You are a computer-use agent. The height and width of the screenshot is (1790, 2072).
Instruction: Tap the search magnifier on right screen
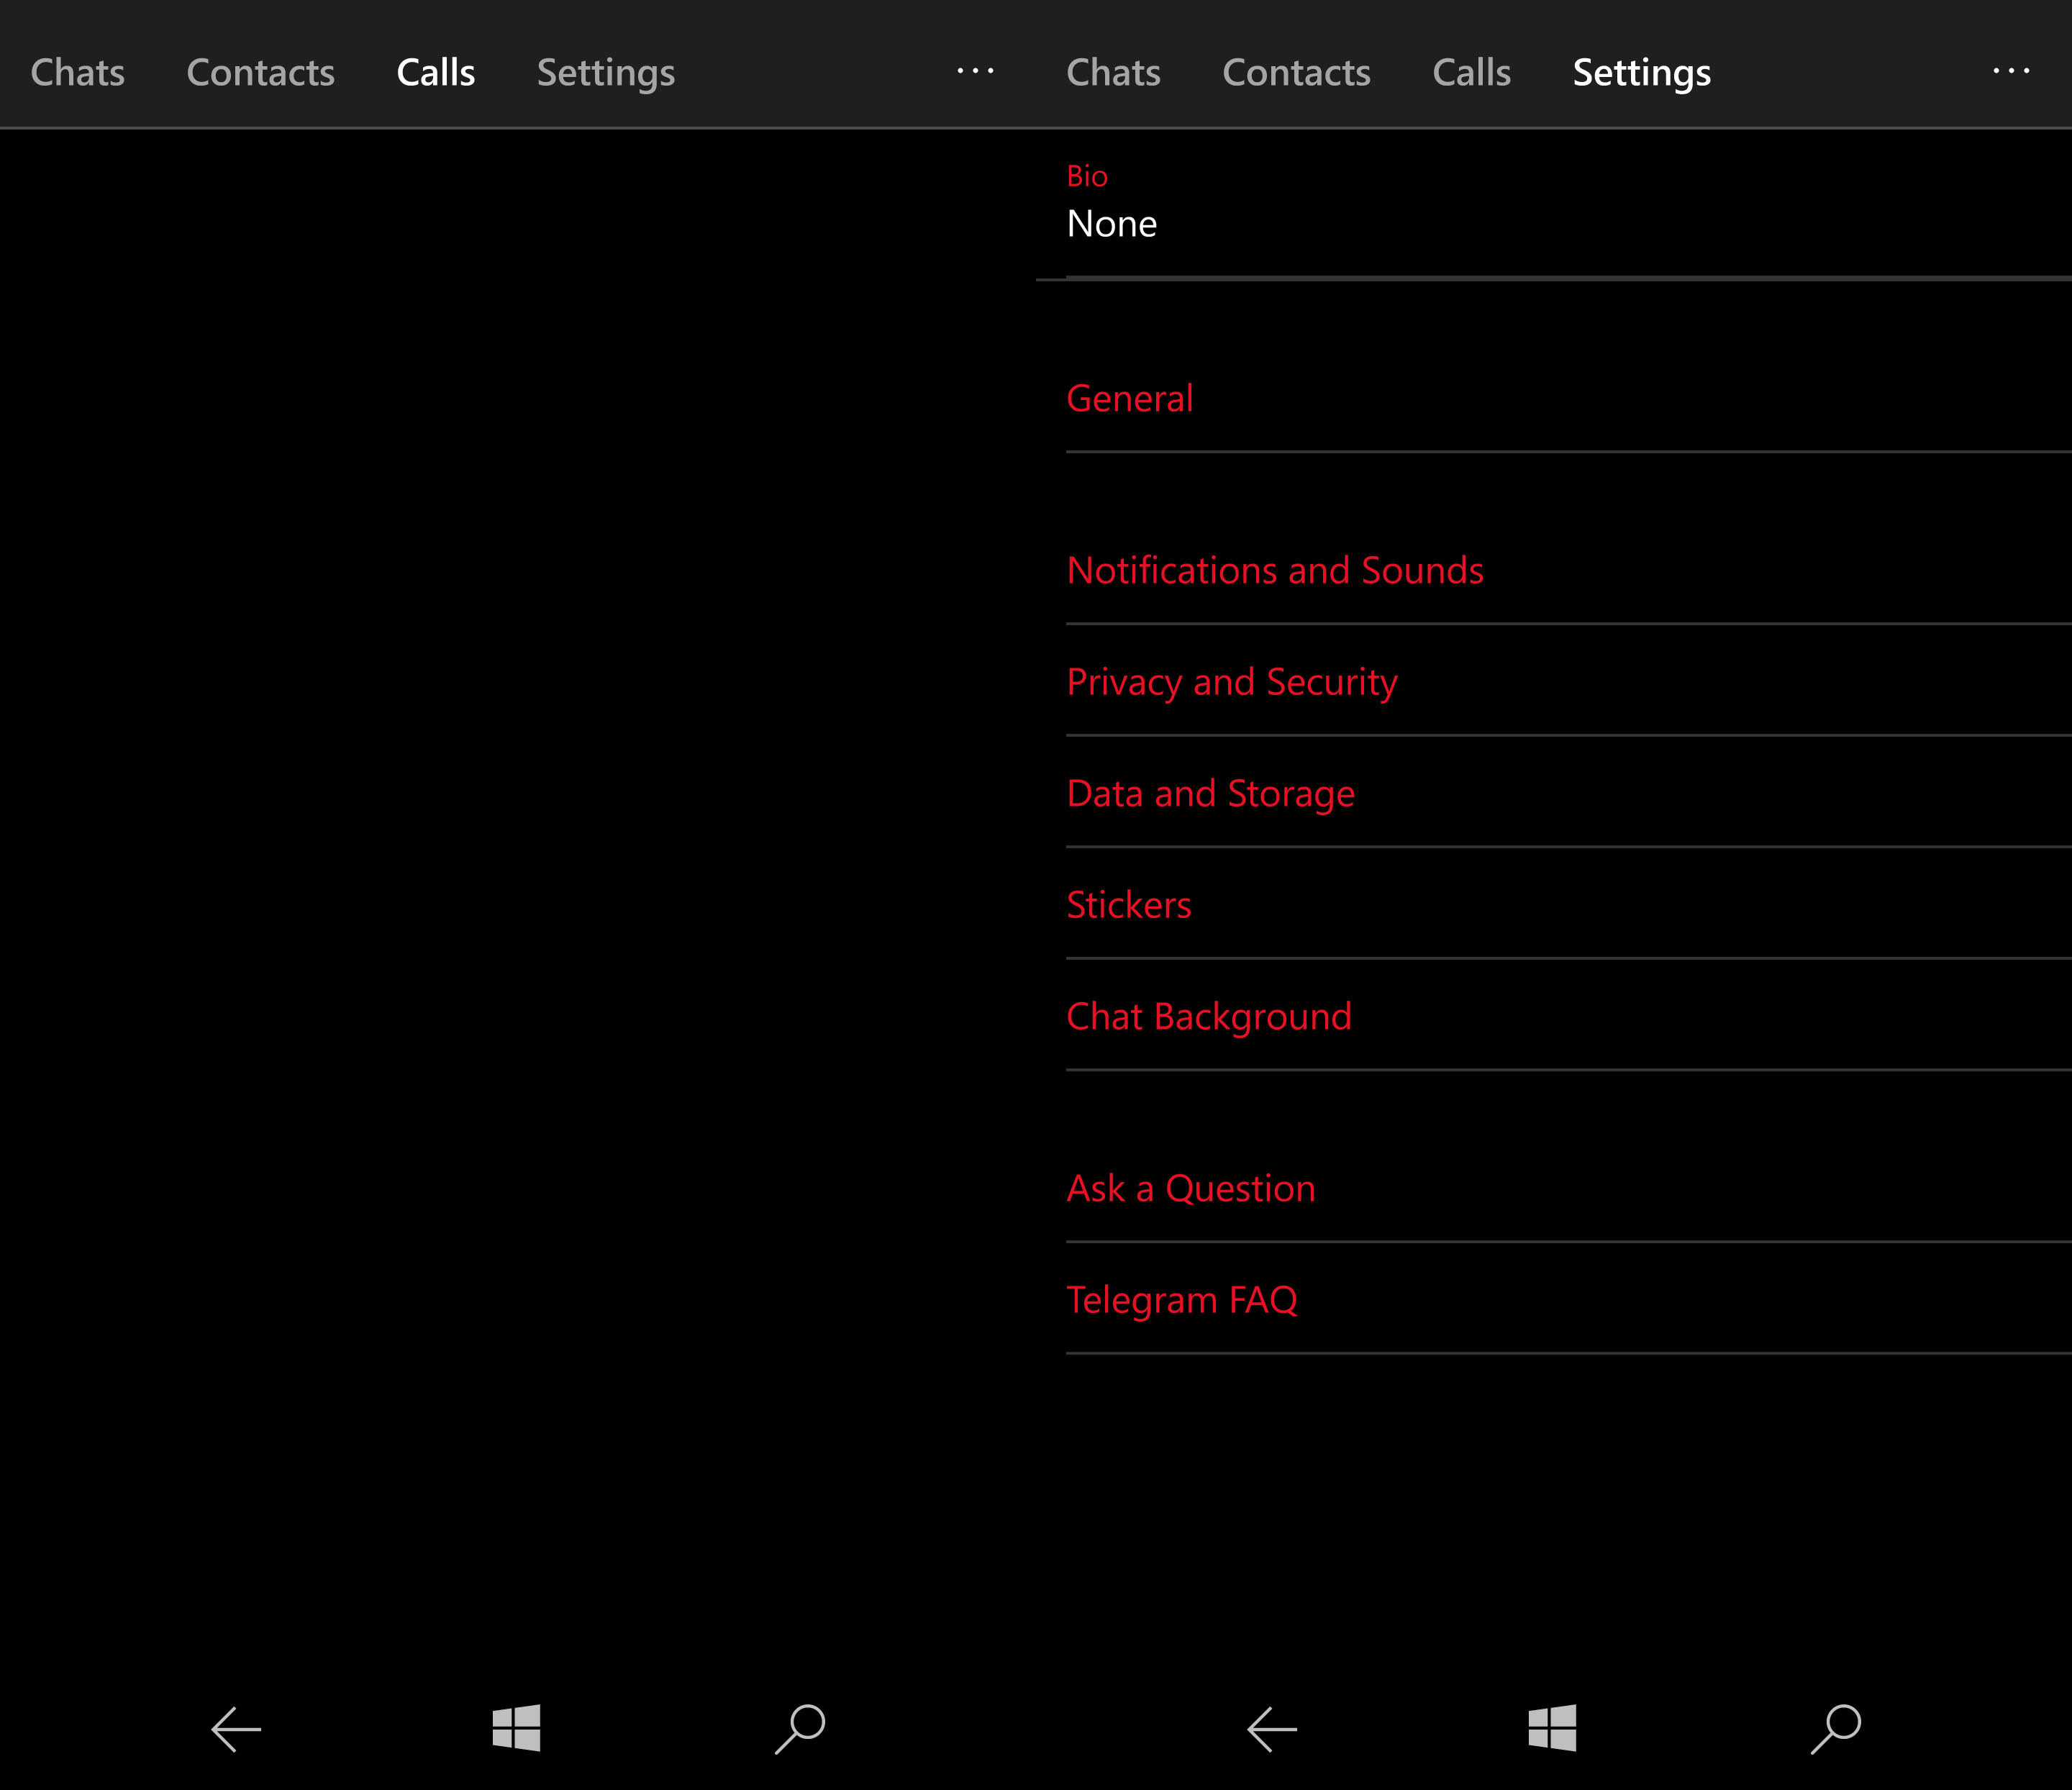1836,1729
